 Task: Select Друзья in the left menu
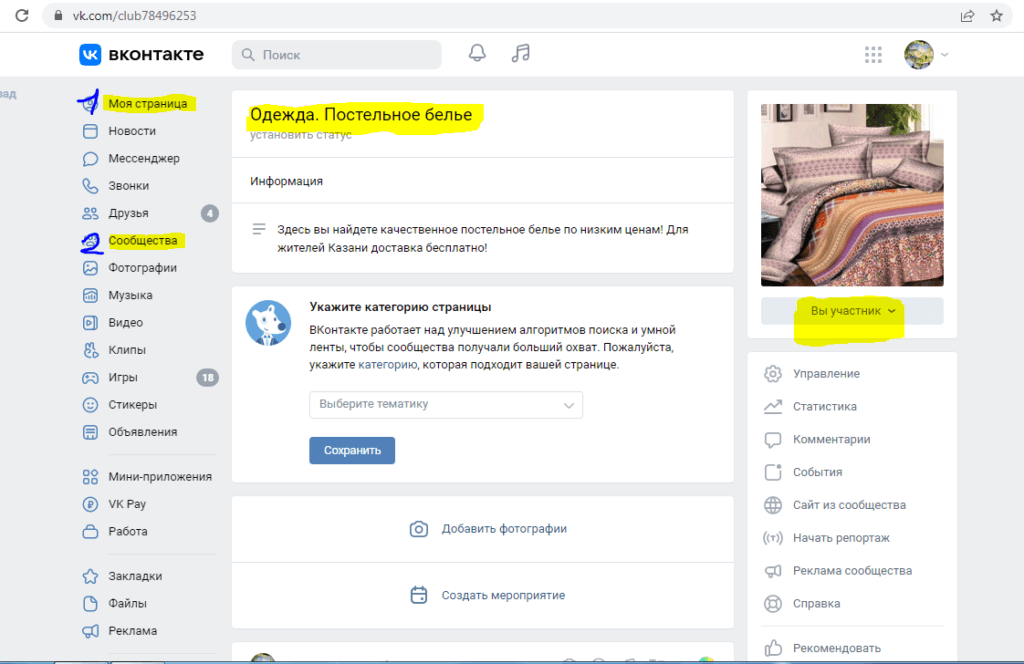[x=128, y=213]
